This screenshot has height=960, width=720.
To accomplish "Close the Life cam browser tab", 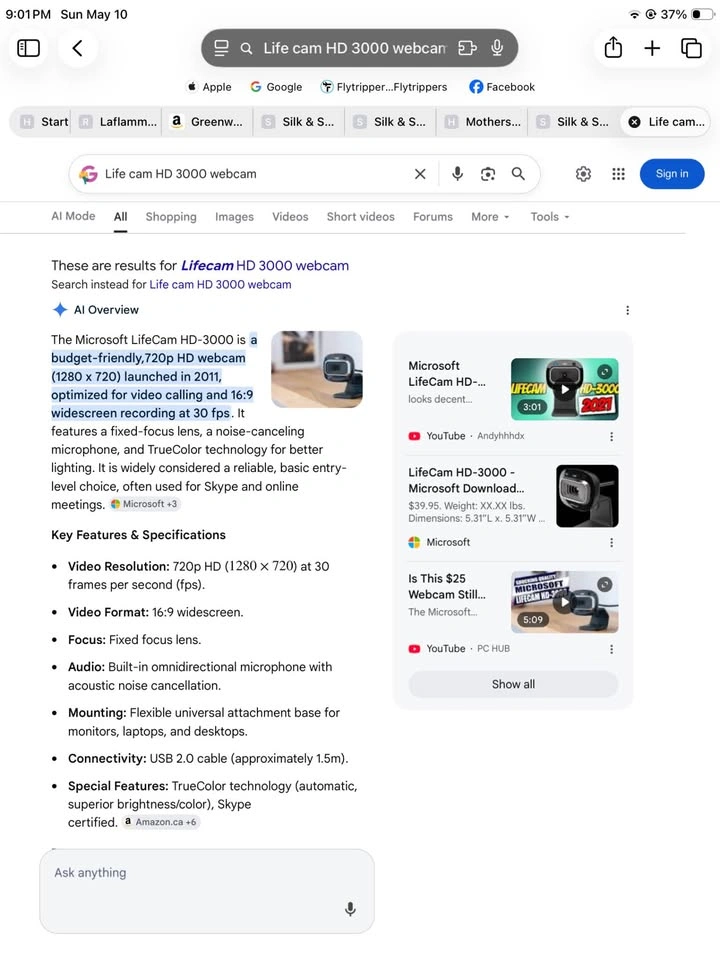I will coord(635,122).
